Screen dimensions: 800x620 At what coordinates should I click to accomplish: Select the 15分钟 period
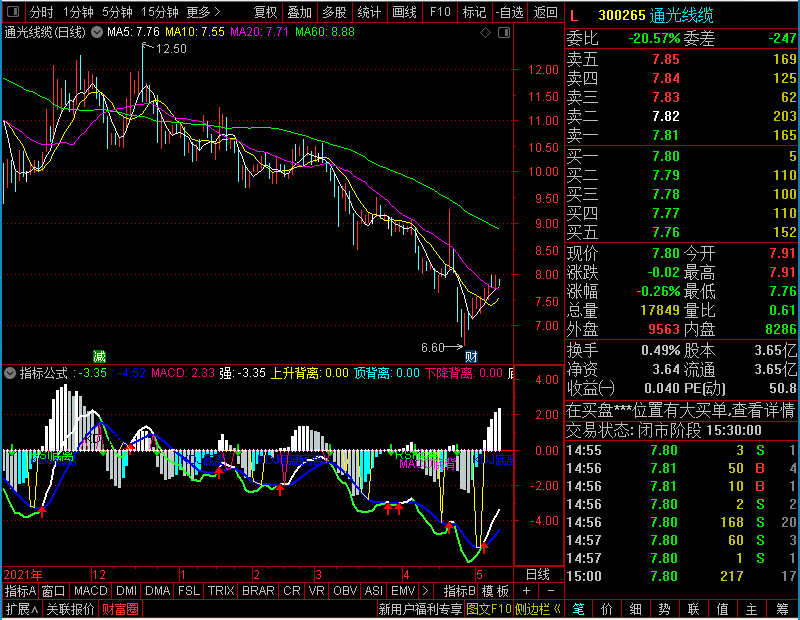pos(160,12)
